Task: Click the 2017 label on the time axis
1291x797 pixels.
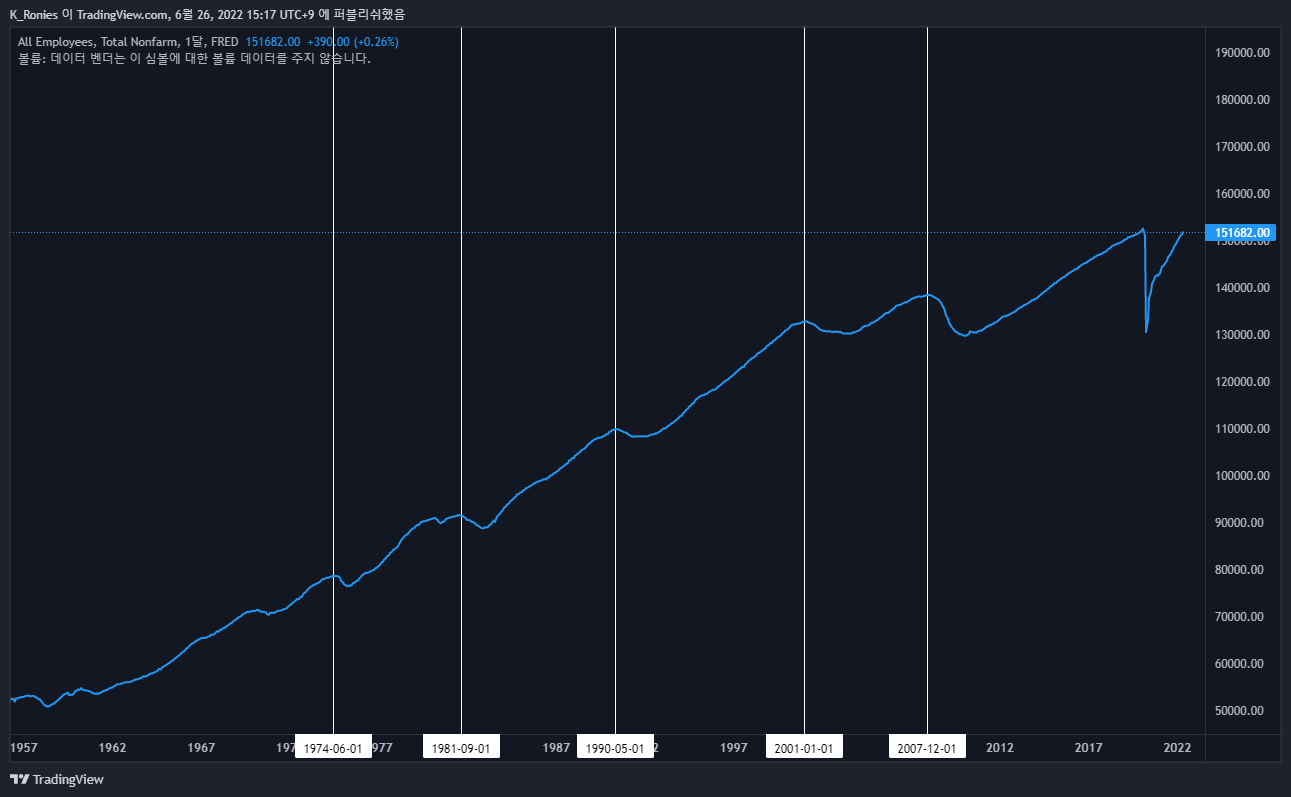Action: [1089, 748]
